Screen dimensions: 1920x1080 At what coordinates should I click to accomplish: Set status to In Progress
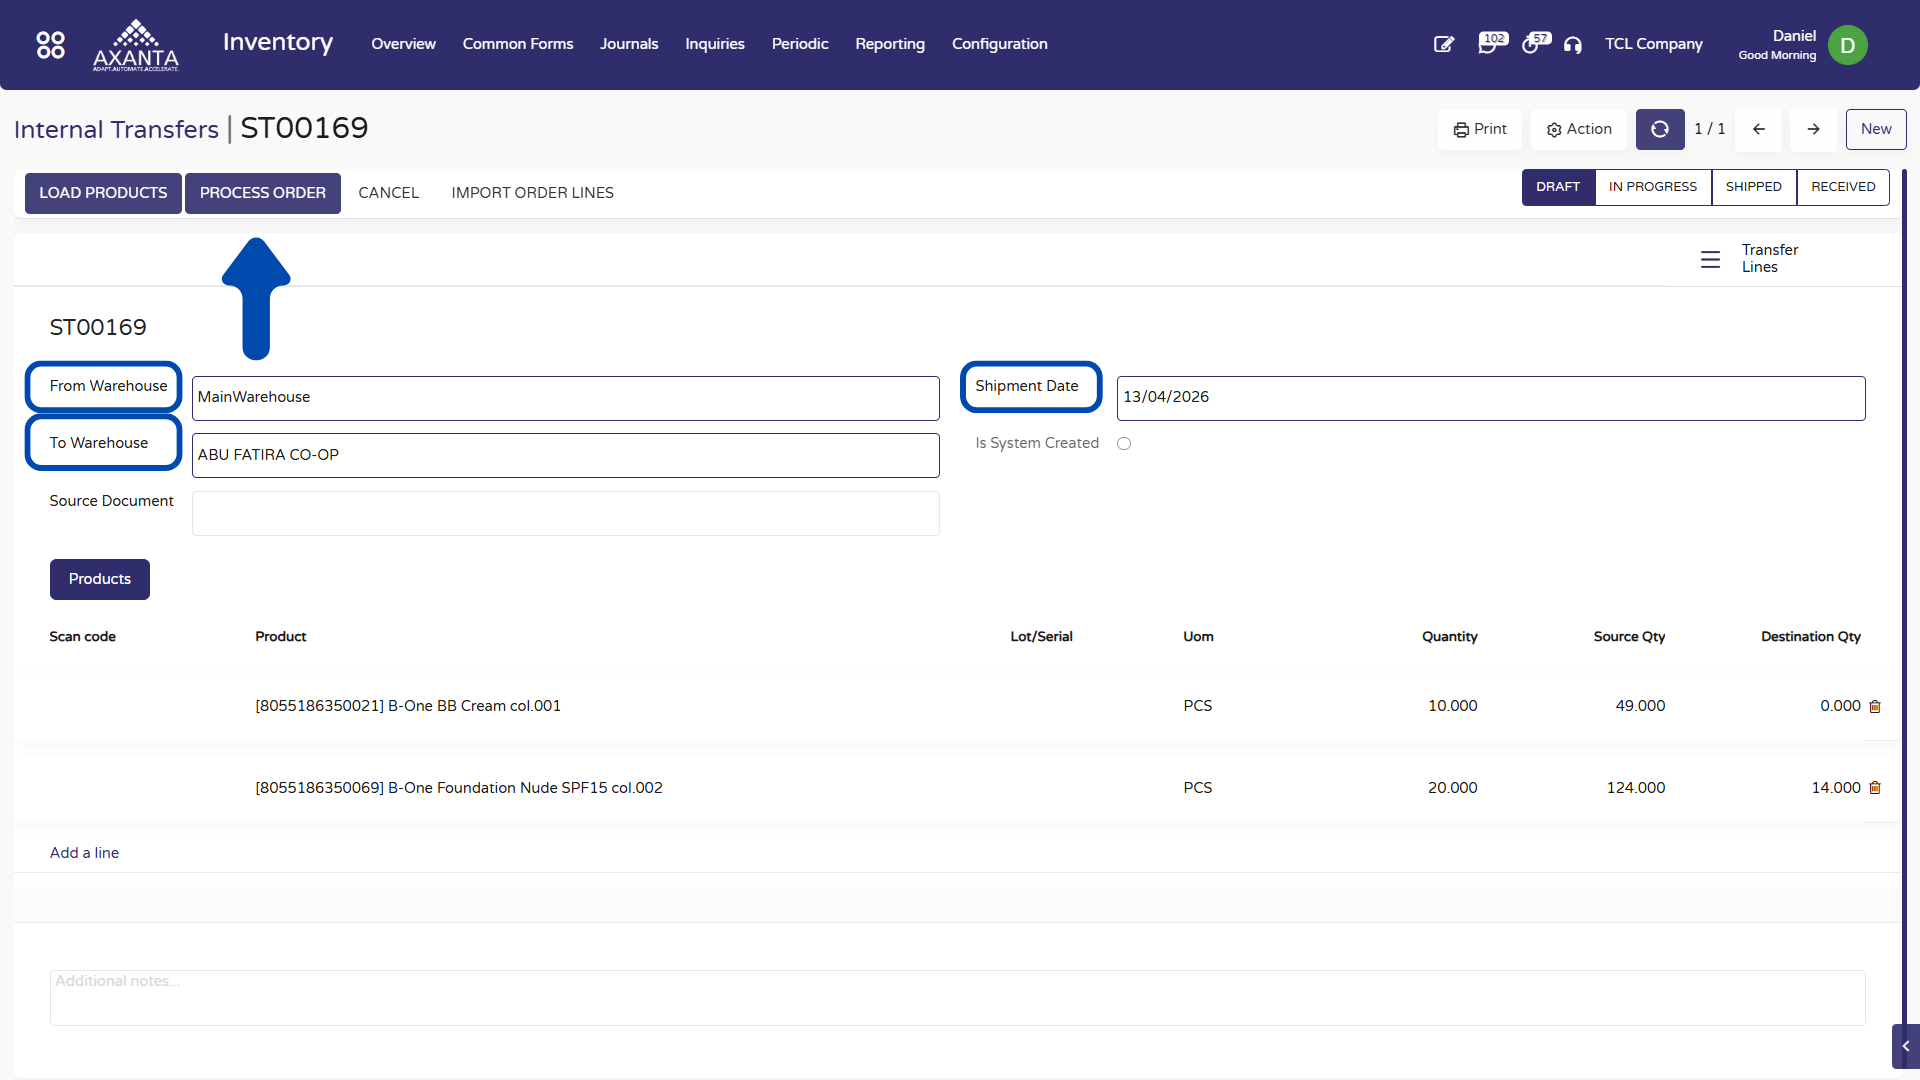pos(1652,187)
